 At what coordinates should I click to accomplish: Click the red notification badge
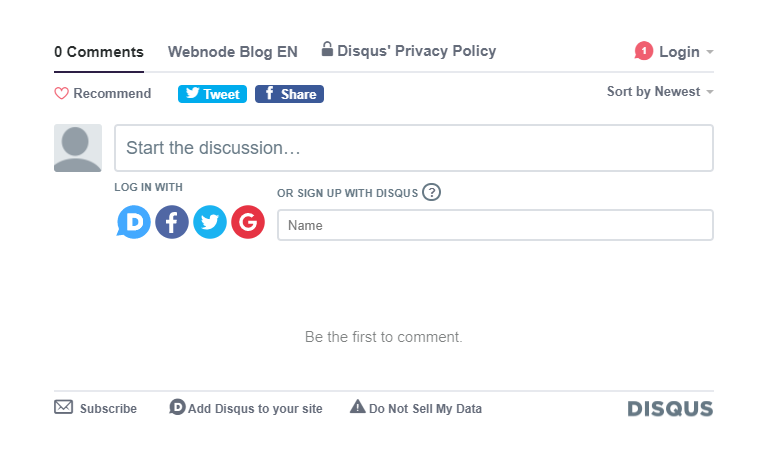(644, 51)
